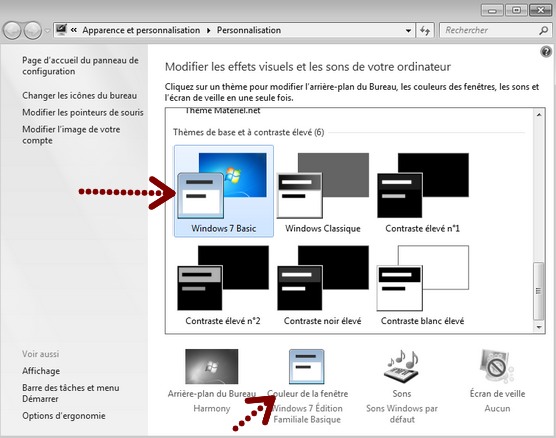The width and height of the screenshot is (556, 438).
Task: Open Options d'ergonomie link
Action: pos(63,416)
